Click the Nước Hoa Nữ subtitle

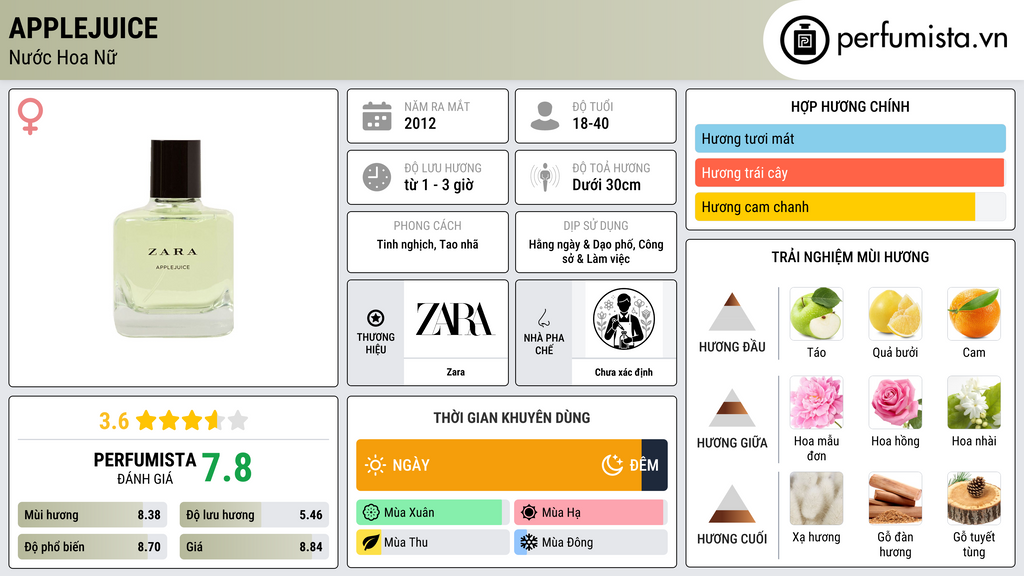pyautogui.click(x=63, y=57)
